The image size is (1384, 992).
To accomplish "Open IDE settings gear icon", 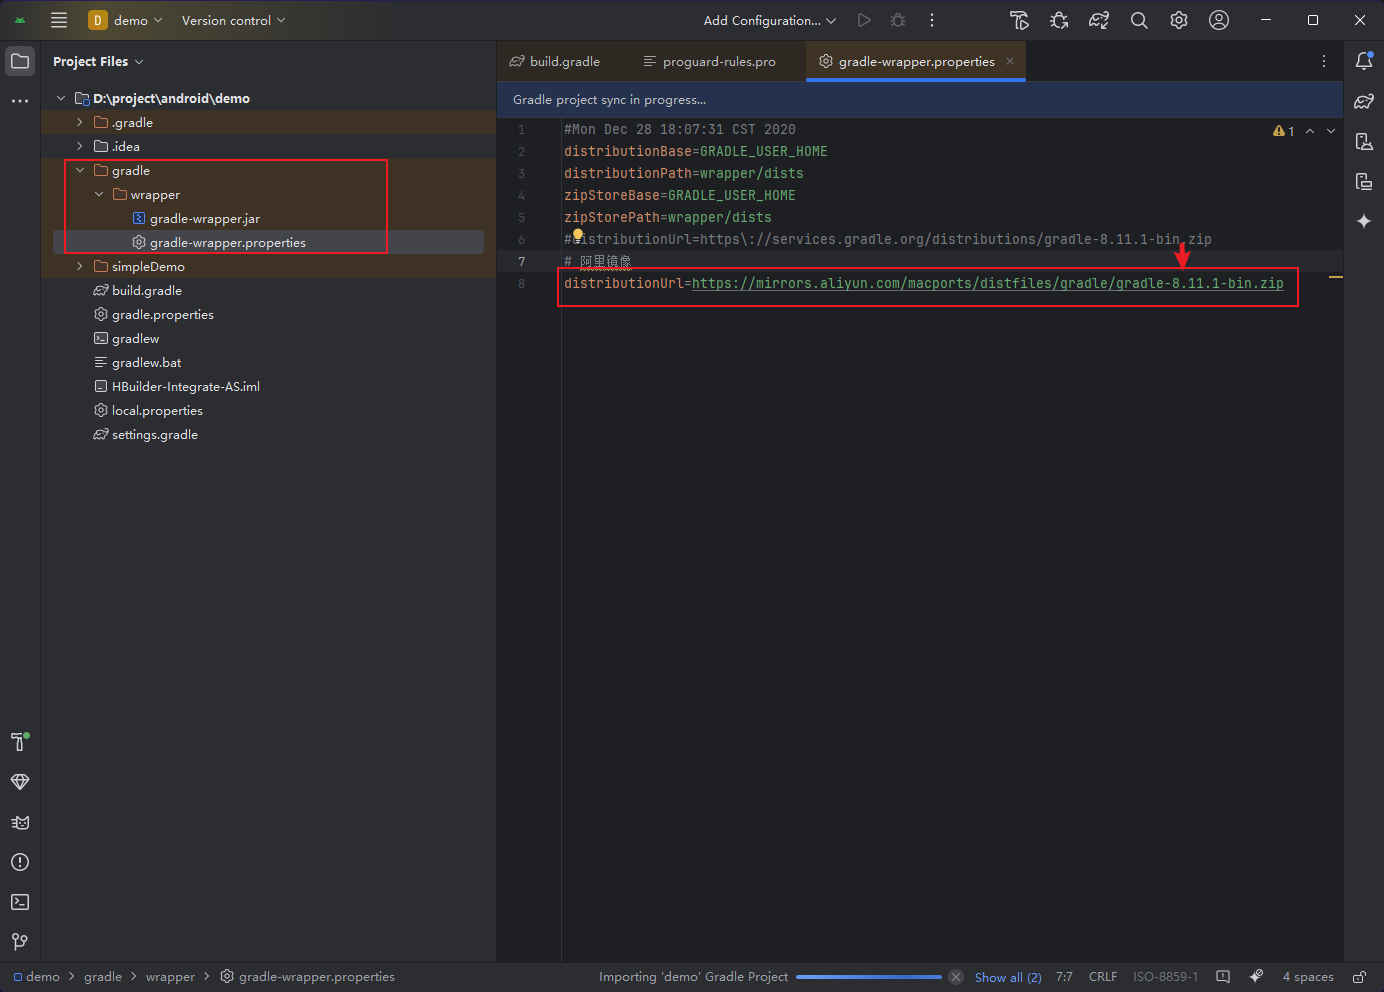I will pyautogui.click(x=1179, y=20).
